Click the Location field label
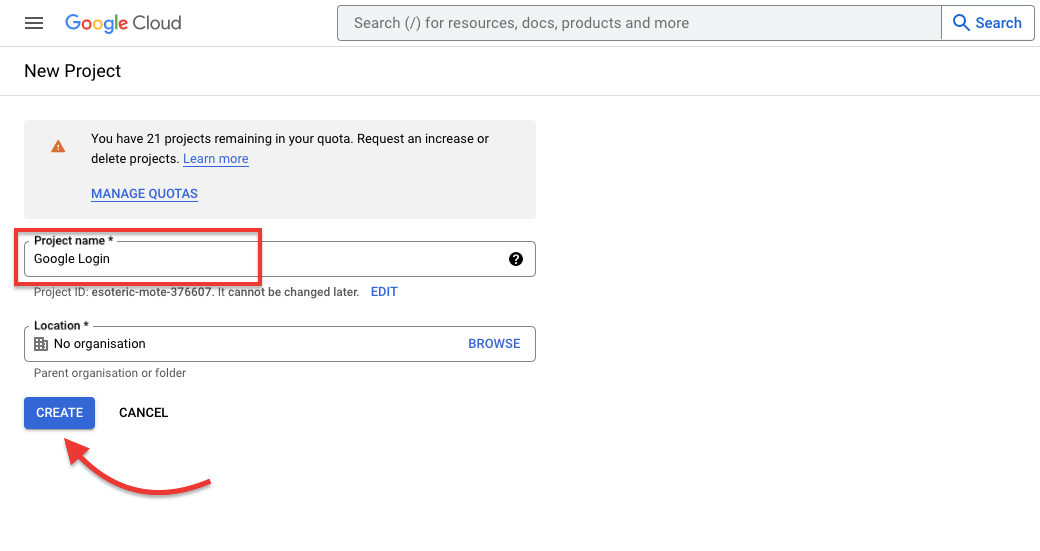The height and width of the screenshot is (551, 1040). [x=61, y=326]
